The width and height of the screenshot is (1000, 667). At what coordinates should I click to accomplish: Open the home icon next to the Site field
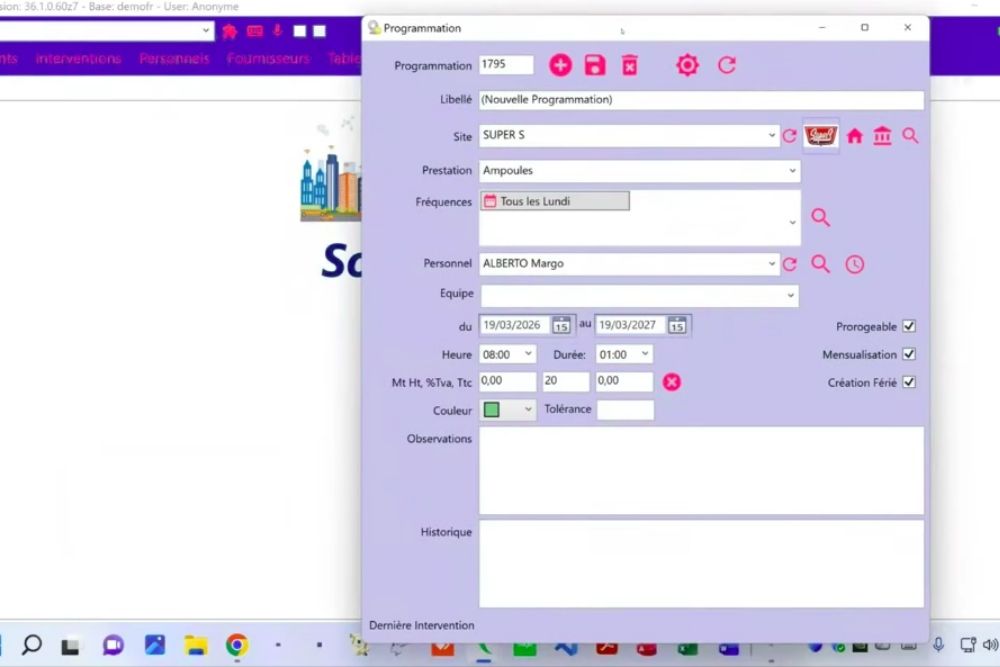point(854,135)
